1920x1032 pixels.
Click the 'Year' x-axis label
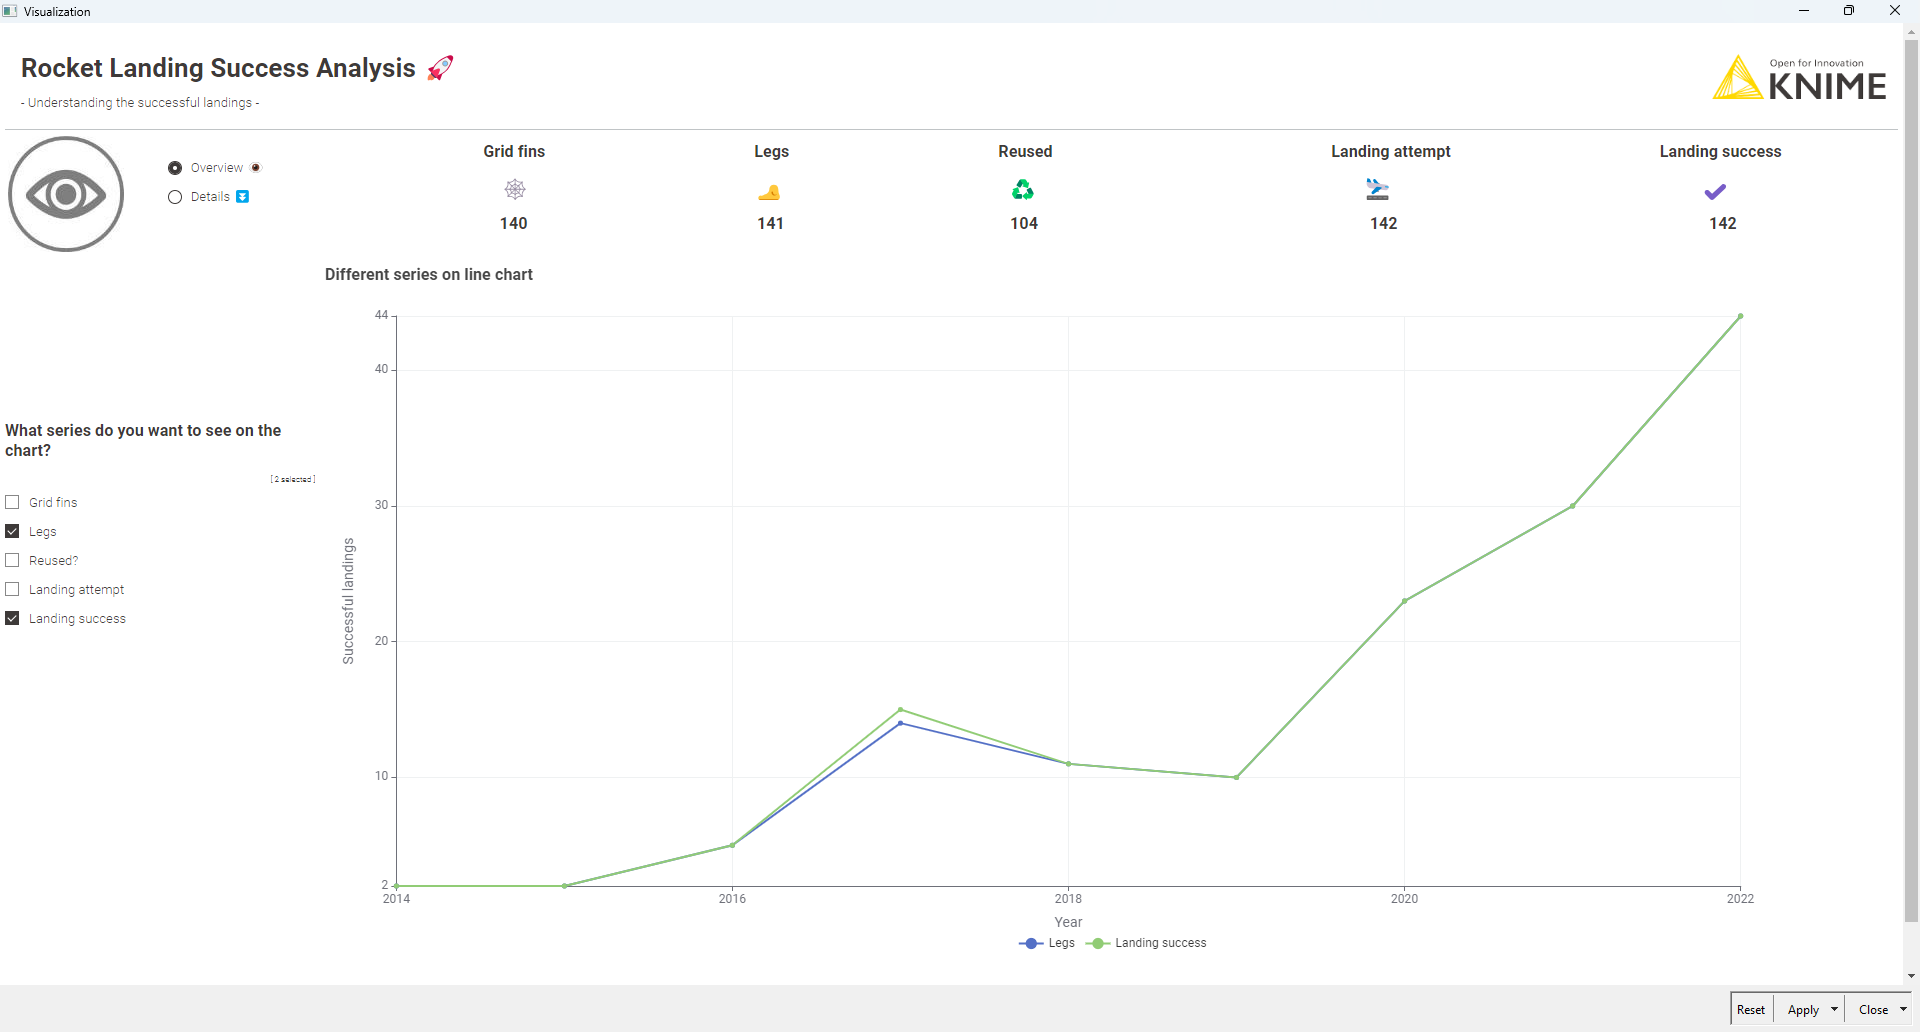pos(1068,922)
